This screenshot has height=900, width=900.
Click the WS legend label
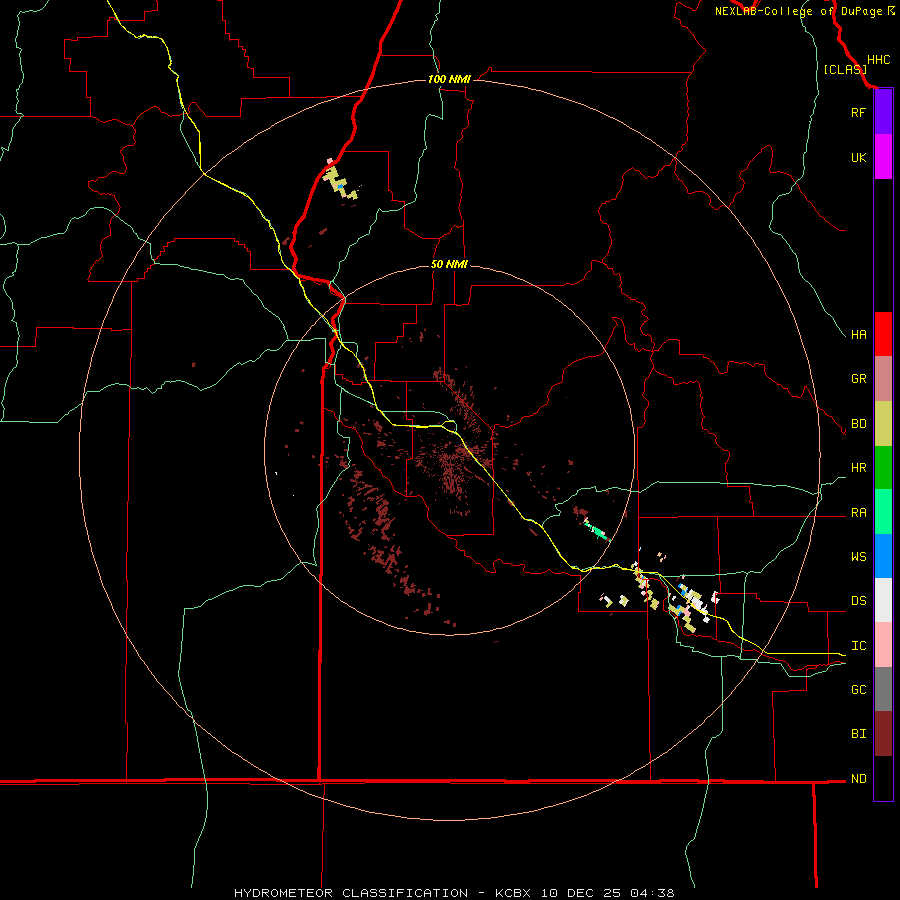pyautogui.click(x=858, y=557)
